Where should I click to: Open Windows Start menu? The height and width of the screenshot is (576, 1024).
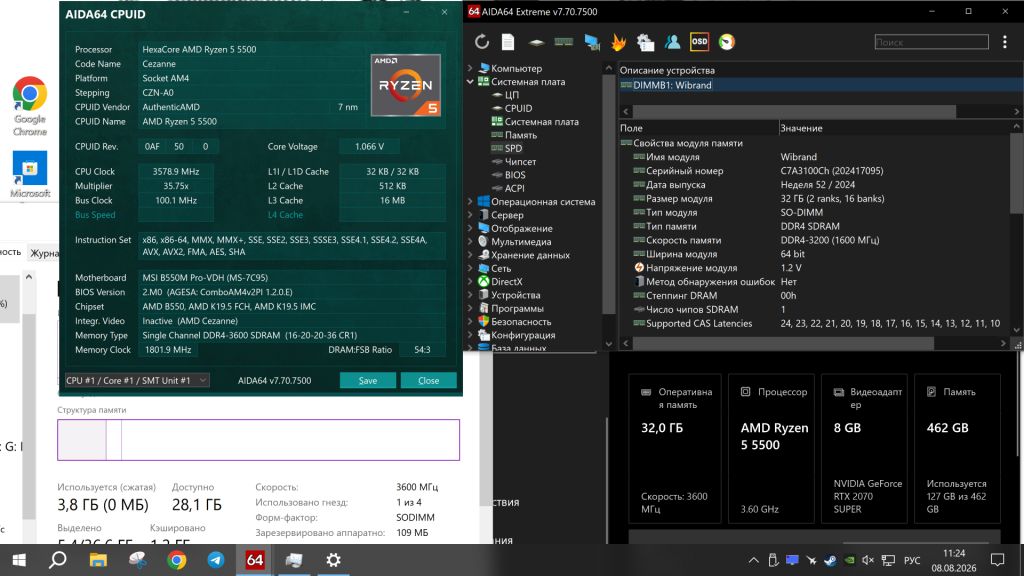[x=19, y=560]
